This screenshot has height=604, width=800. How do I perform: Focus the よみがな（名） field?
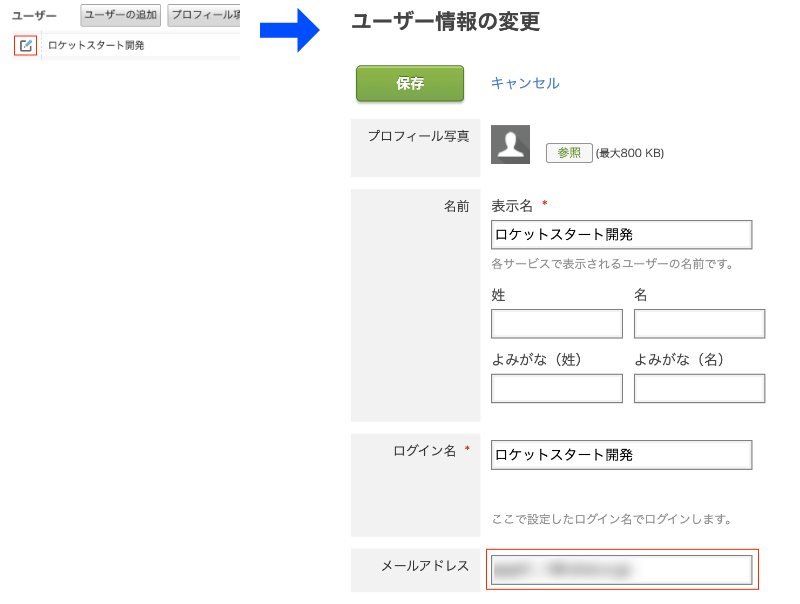click(x=699, y=389)
